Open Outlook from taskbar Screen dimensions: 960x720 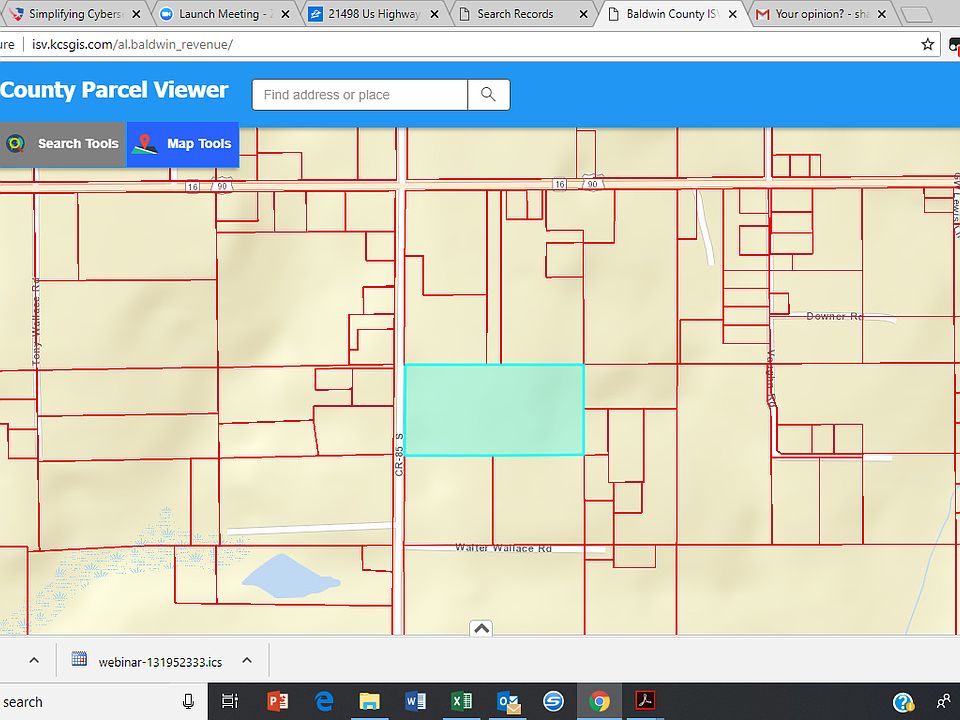(x=508, y=701)
